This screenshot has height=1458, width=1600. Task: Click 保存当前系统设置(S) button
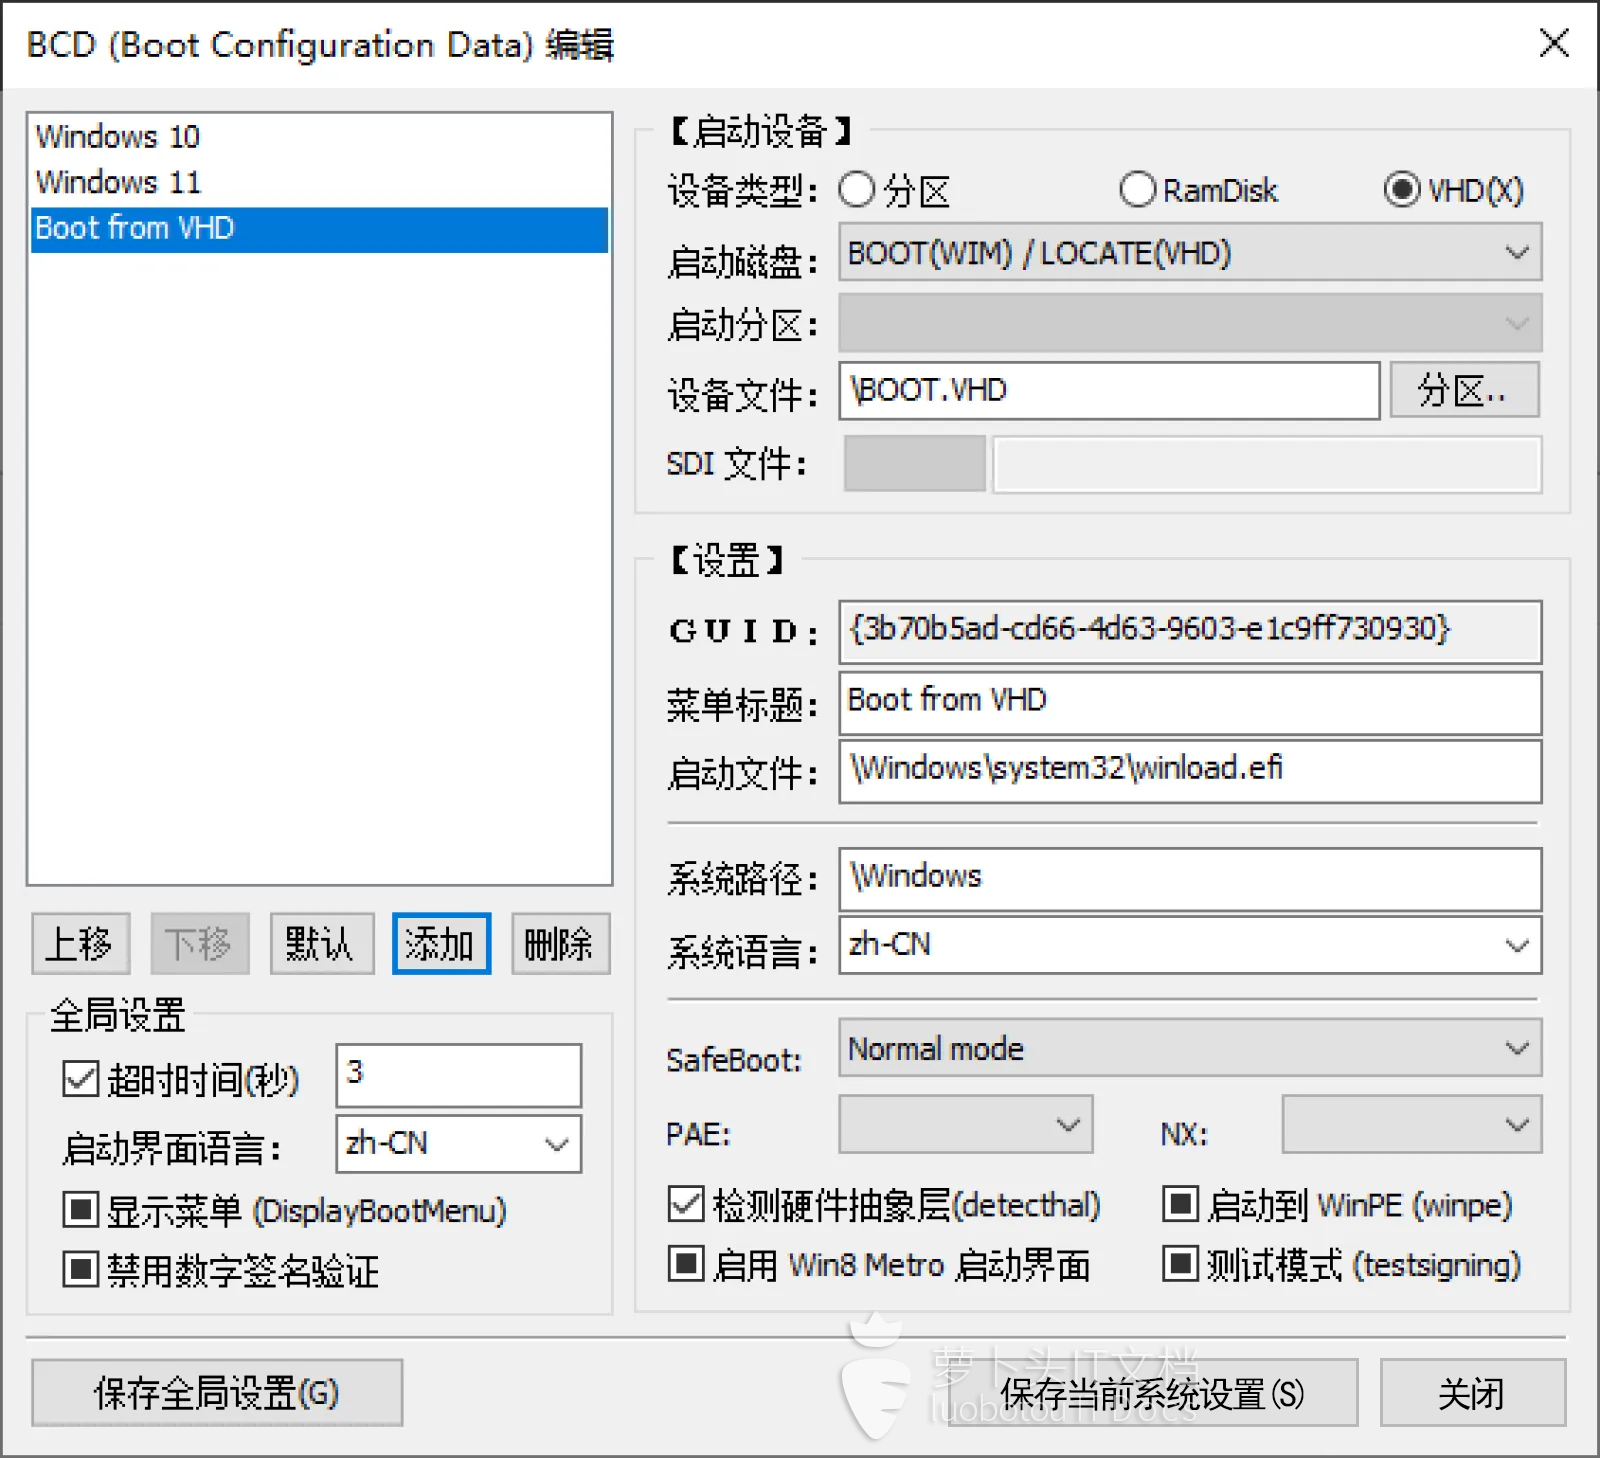coord(1152,1393)
